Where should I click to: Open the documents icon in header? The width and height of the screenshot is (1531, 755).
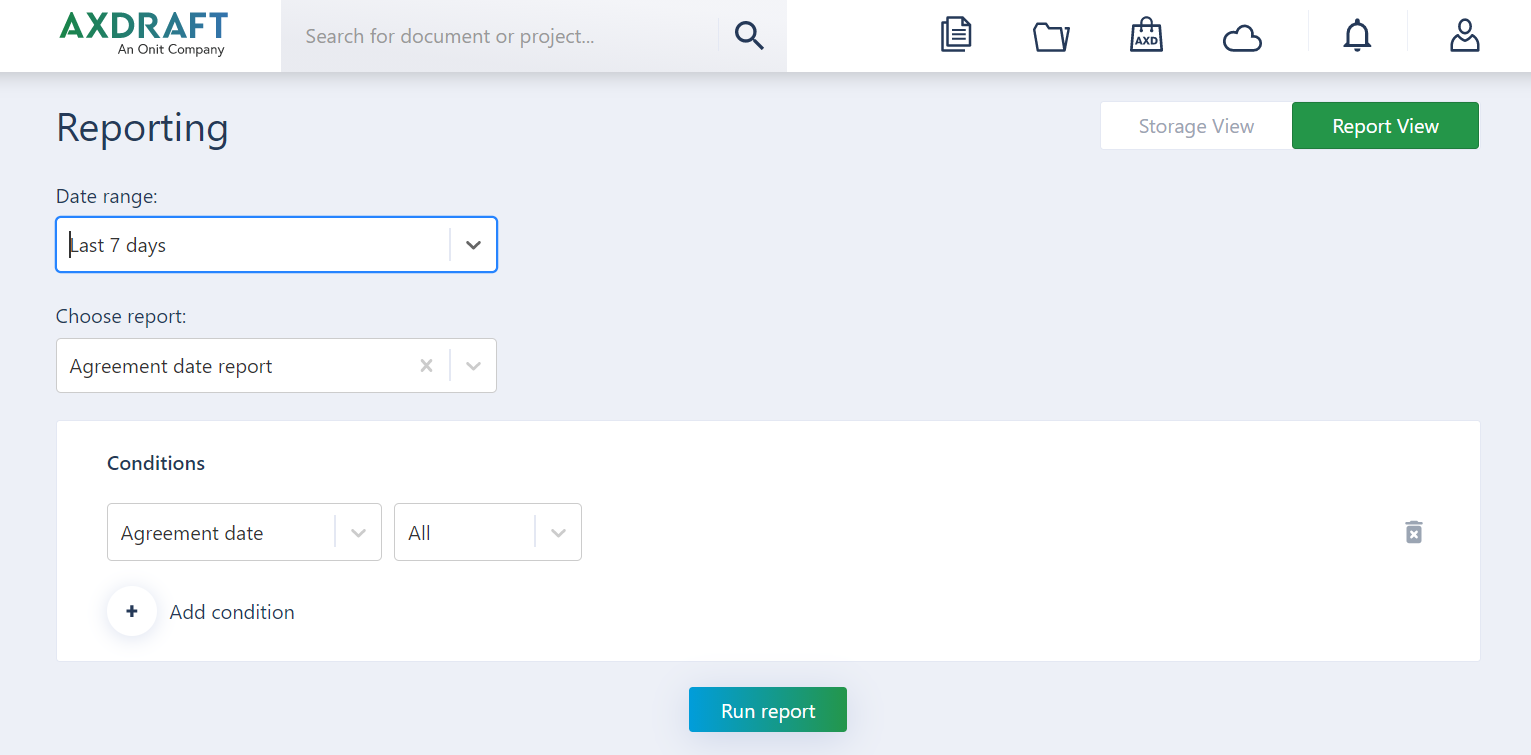tap(956, 36)
